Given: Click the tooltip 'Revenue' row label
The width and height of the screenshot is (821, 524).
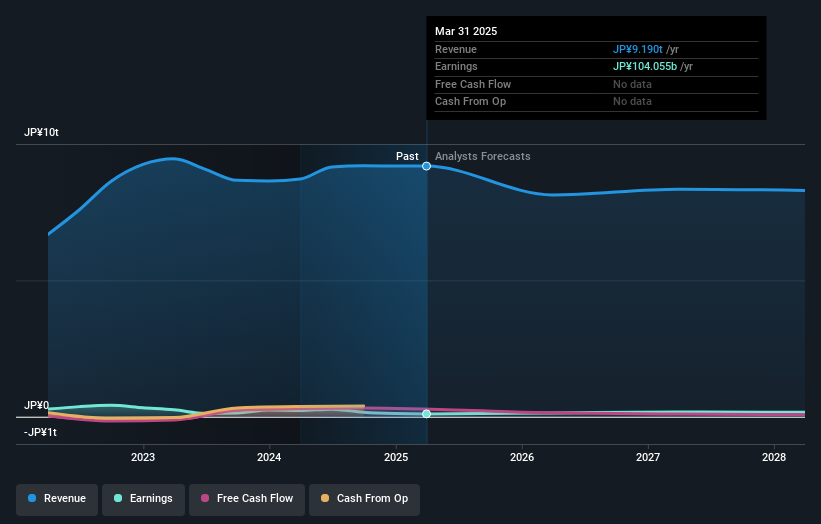Looking at the screenshot, I should [456, 49].
